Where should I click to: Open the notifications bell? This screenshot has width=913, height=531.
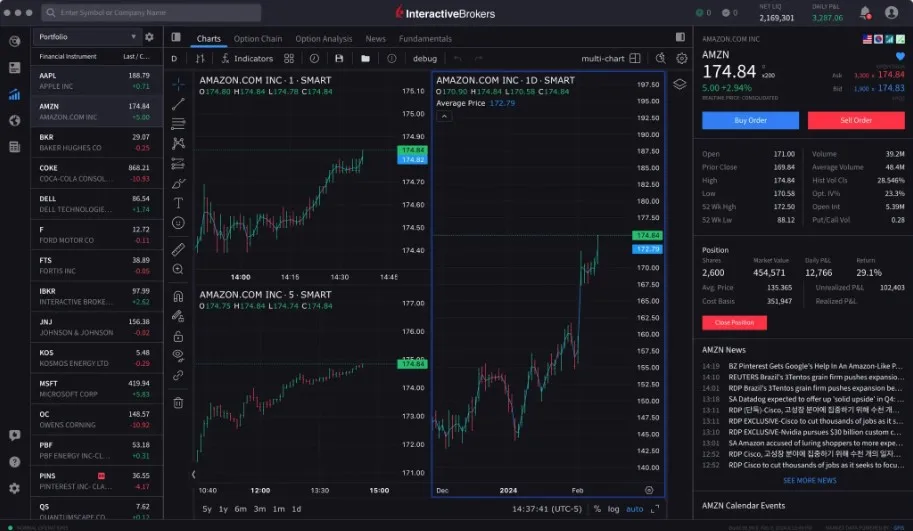[x=865, y=13]
